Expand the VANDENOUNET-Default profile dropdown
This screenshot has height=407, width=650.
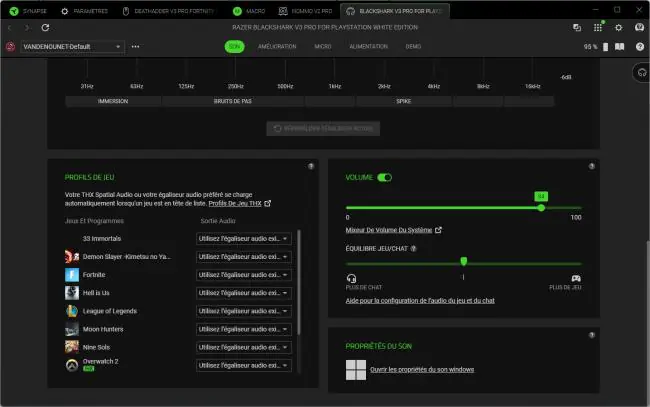[x=72, y=46]
